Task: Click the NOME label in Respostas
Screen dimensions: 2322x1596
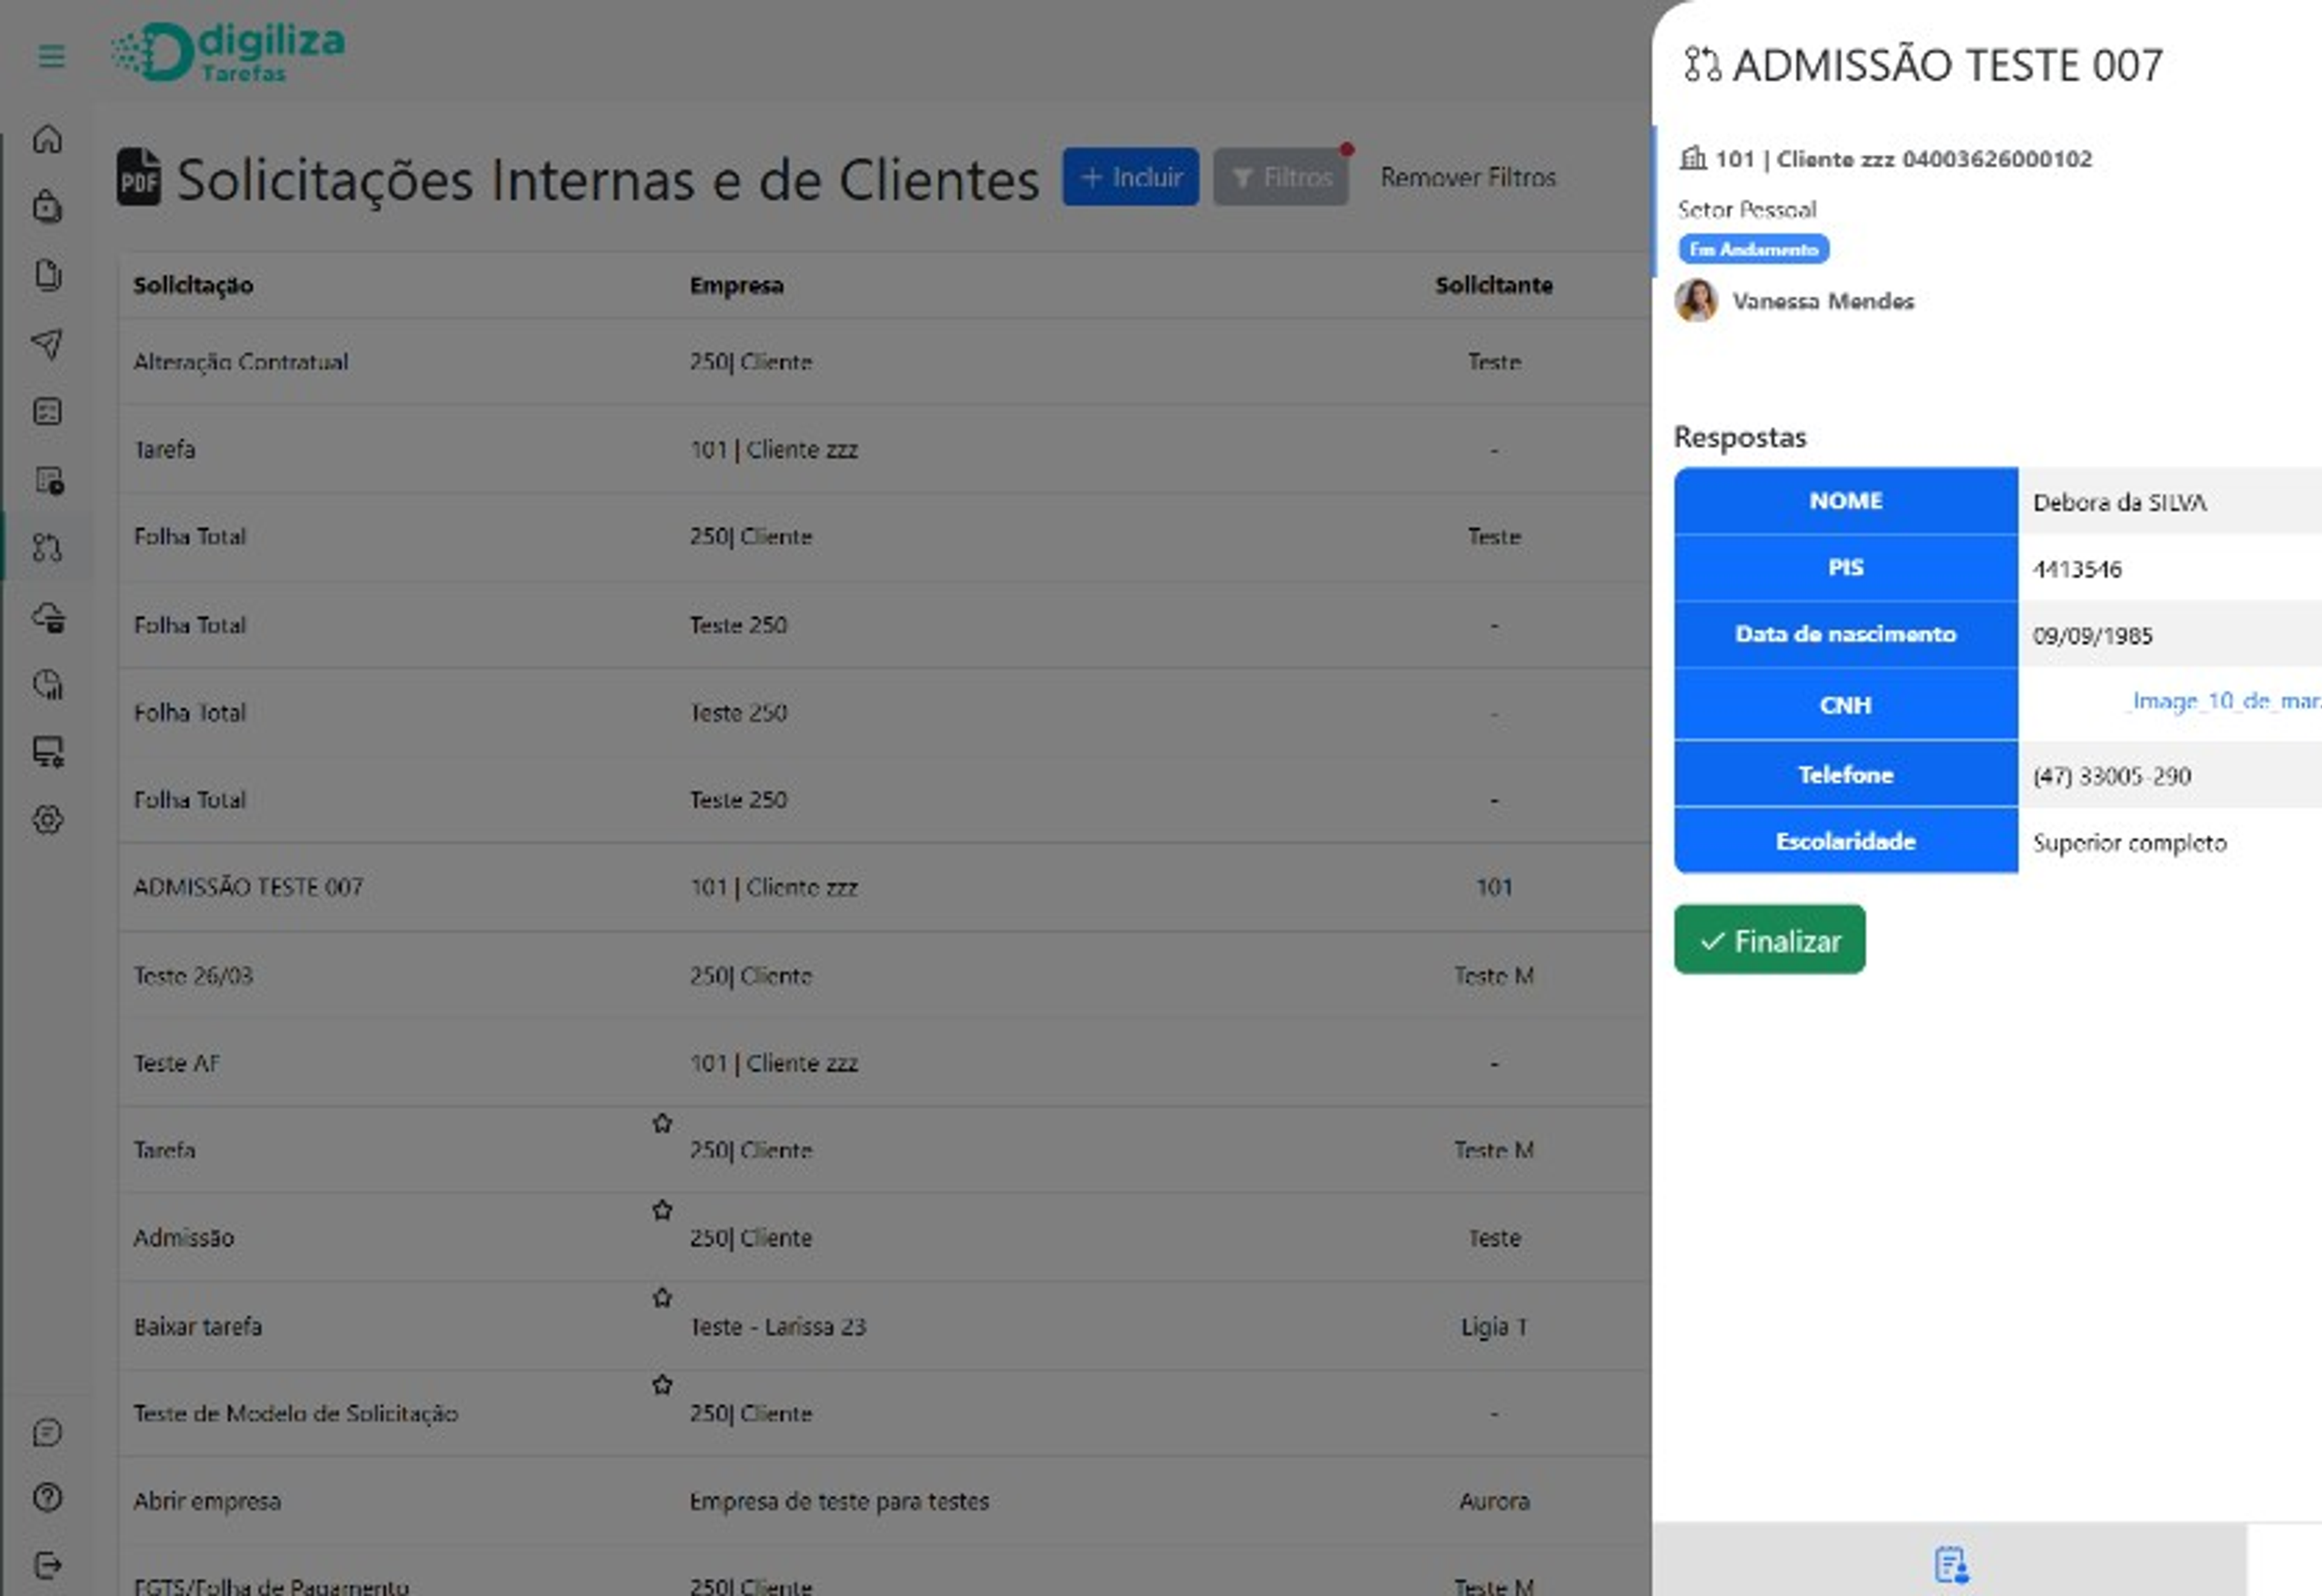Action: click(x=1846, y=500)
